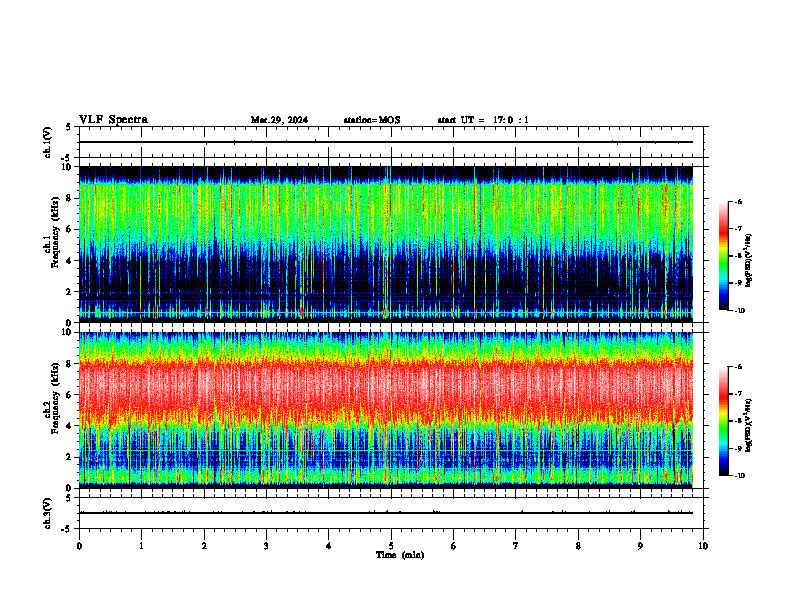The image size is (792, 612).
Task: Click the time axis tick label 10
Action: pos(703,546)
